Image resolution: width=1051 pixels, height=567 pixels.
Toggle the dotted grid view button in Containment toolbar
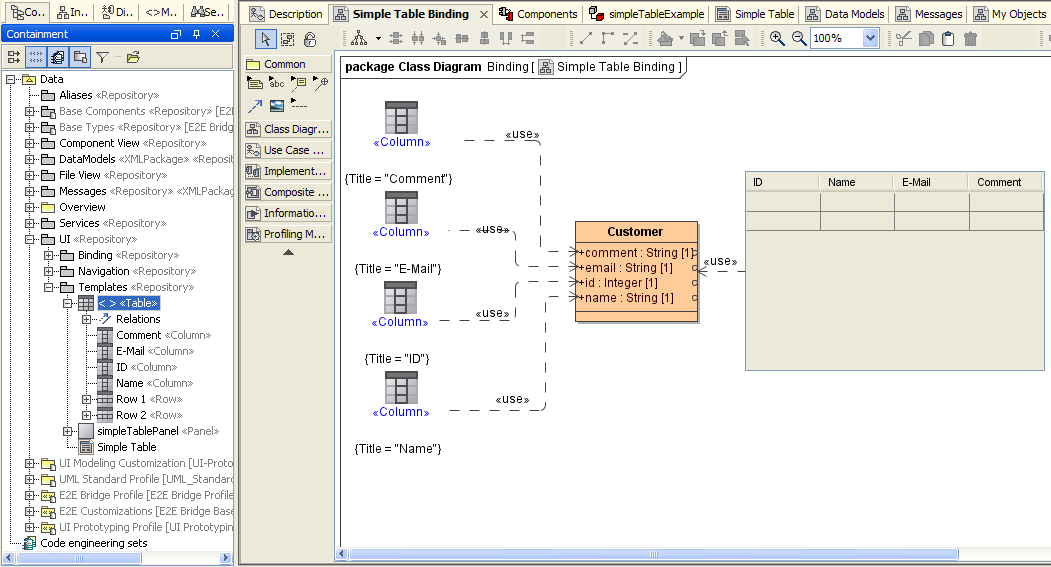click(36, 57)
